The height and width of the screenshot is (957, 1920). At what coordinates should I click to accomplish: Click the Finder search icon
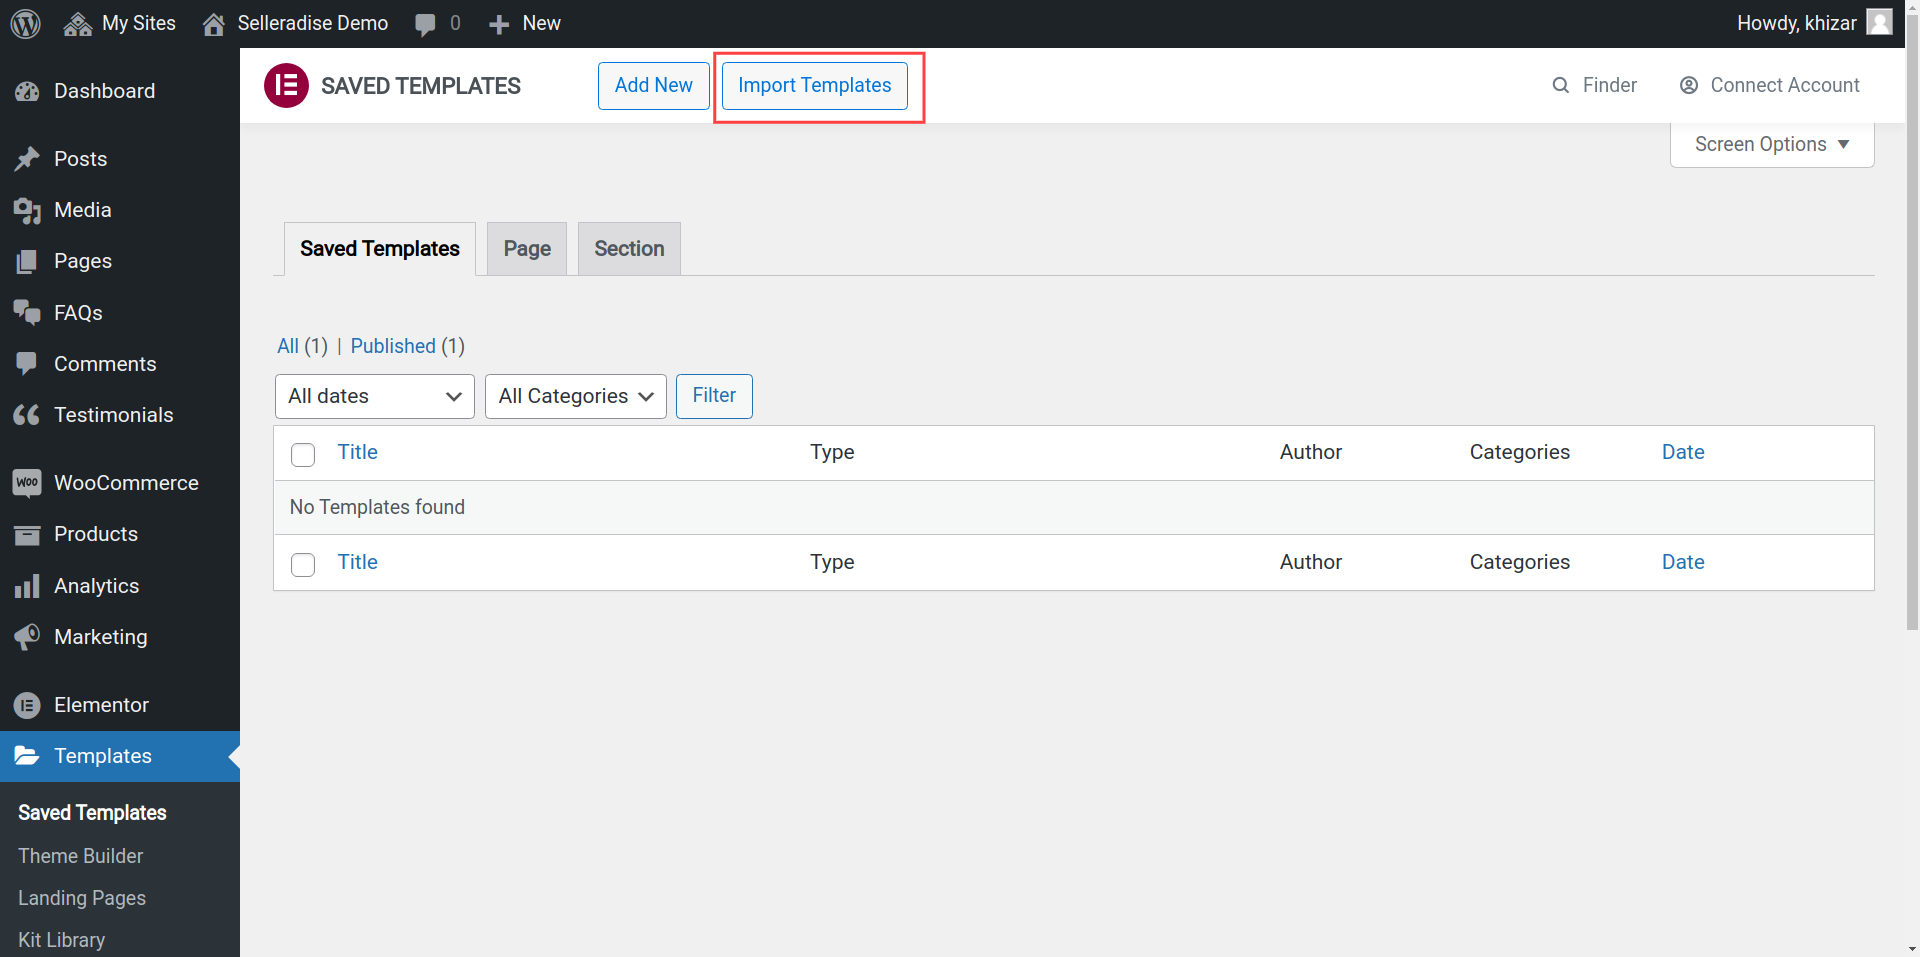pos(1560,86)
